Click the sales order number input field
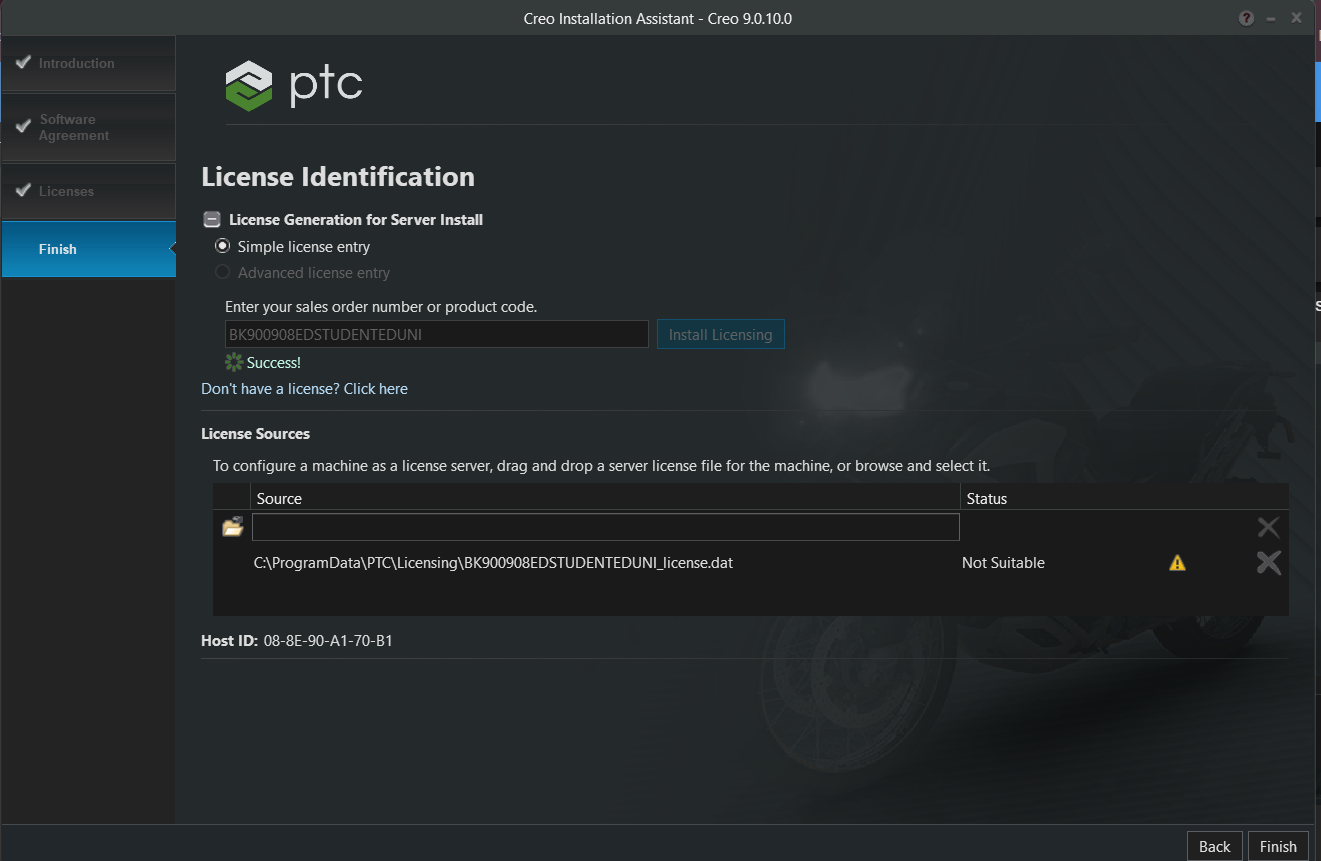1321x861 pixels. (437, 334)
